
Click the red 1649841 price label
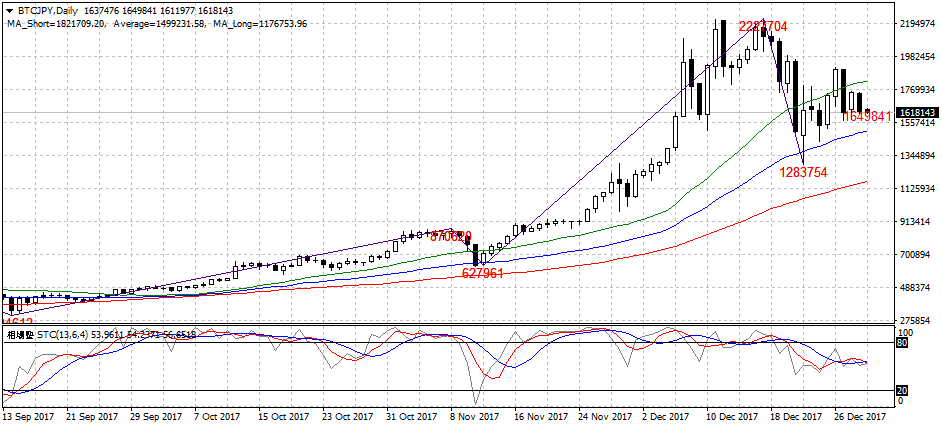coord(866,117)
